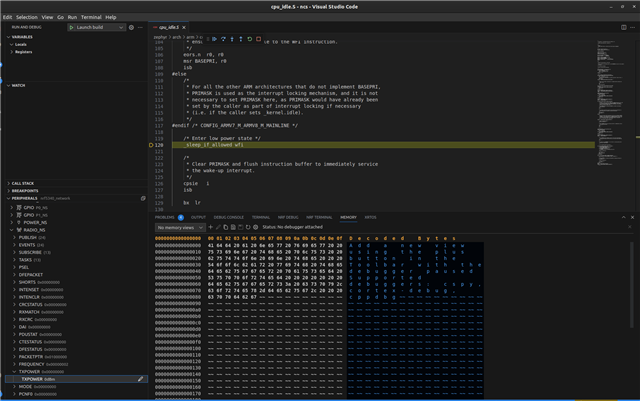Image resolution: width=640 pixels, height=401 pixels.
Task: Edit TXPOWER value with the pencil icon
Action: click(141, 379)
